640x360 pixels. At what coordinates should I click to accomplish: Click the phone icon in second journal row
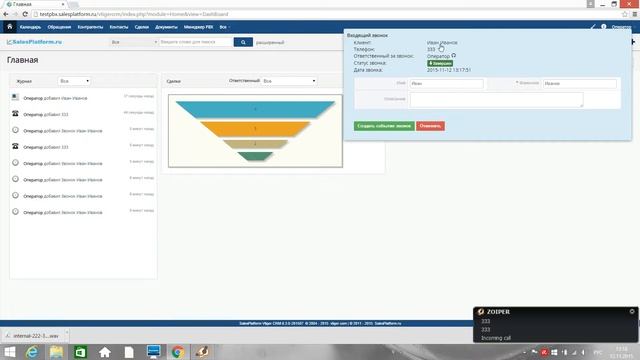pyautogui.click(x=15, y=113)
